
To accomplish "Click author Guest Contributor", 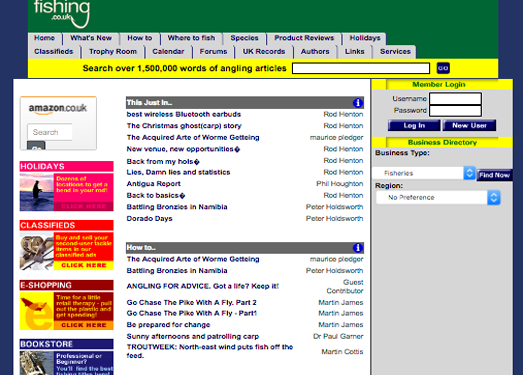I will click(345, 287).
